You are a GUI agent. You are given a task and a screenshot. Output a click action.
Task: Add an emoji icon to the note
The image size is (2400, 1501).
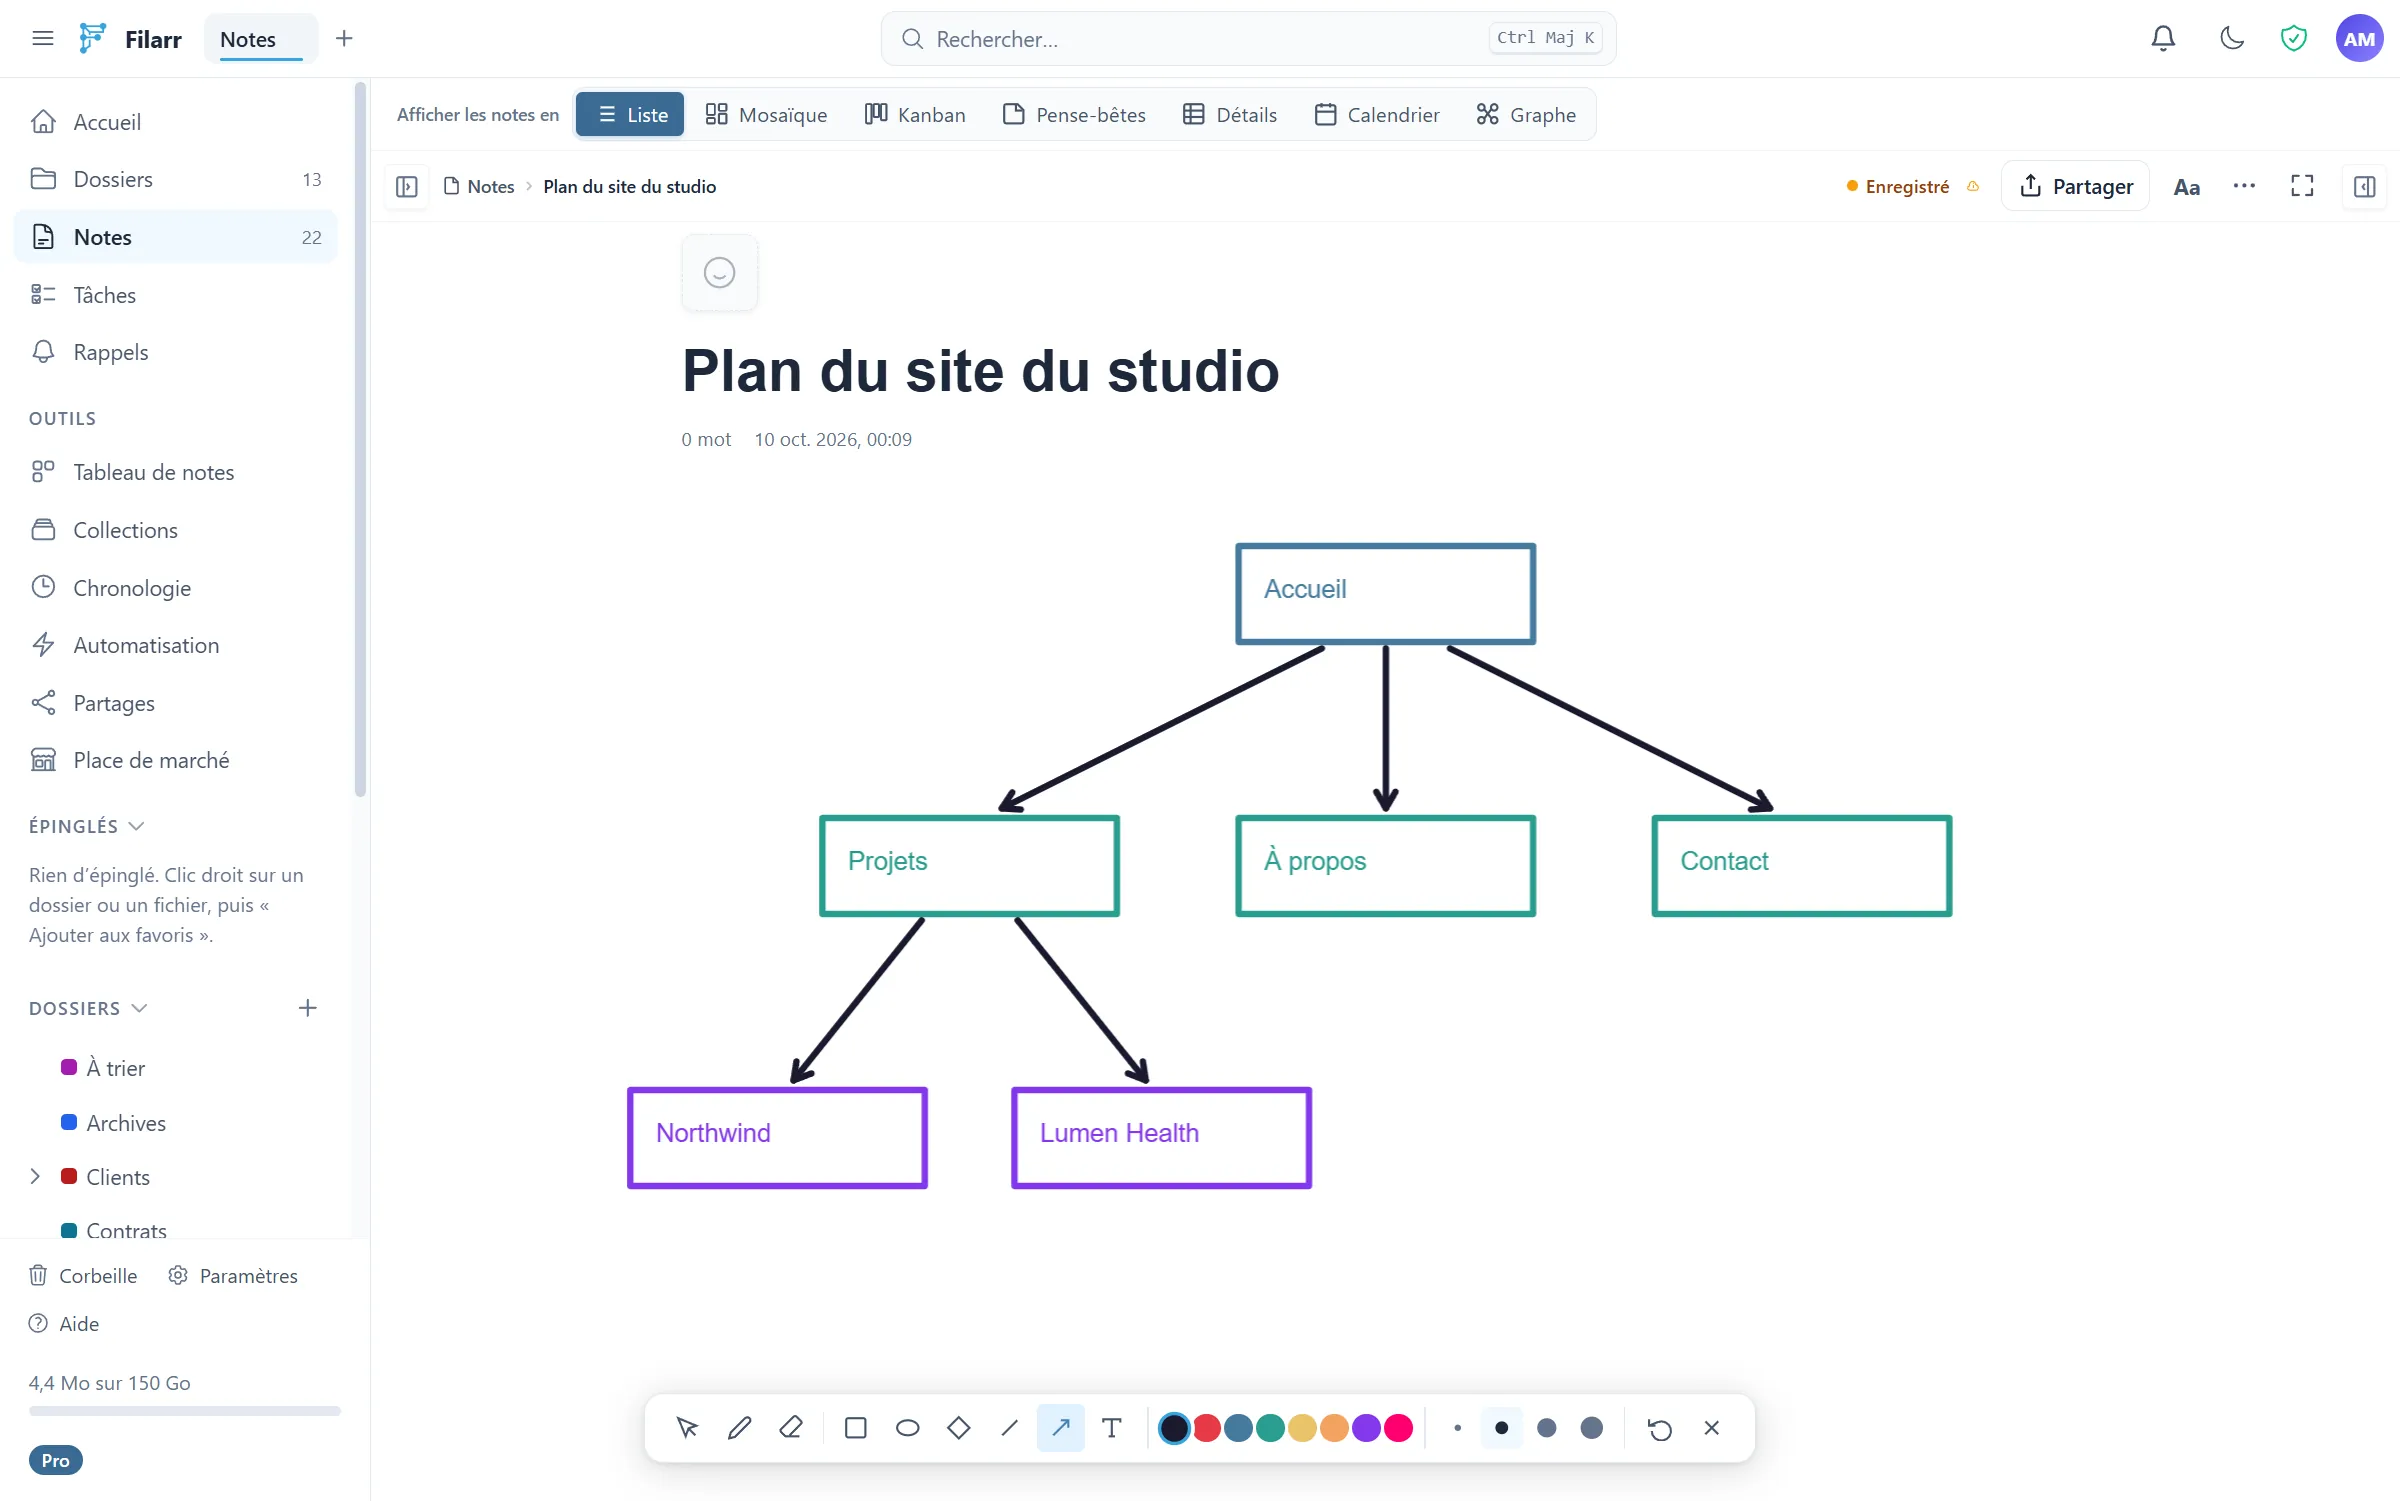(719, 273)
